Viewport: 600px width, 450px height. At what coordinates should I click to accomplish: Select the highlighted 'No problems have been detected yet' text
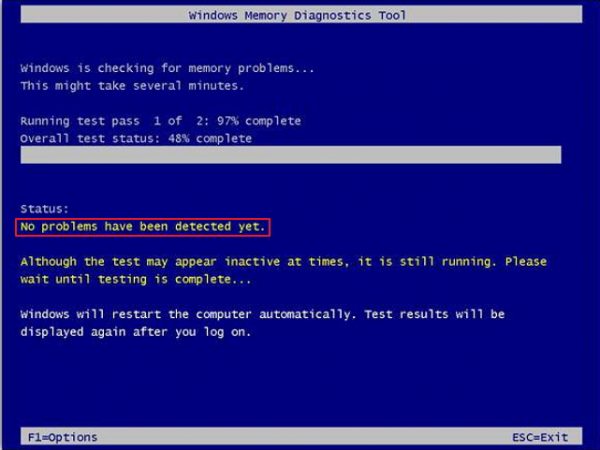pyautogui.click(x=143, y=227)
